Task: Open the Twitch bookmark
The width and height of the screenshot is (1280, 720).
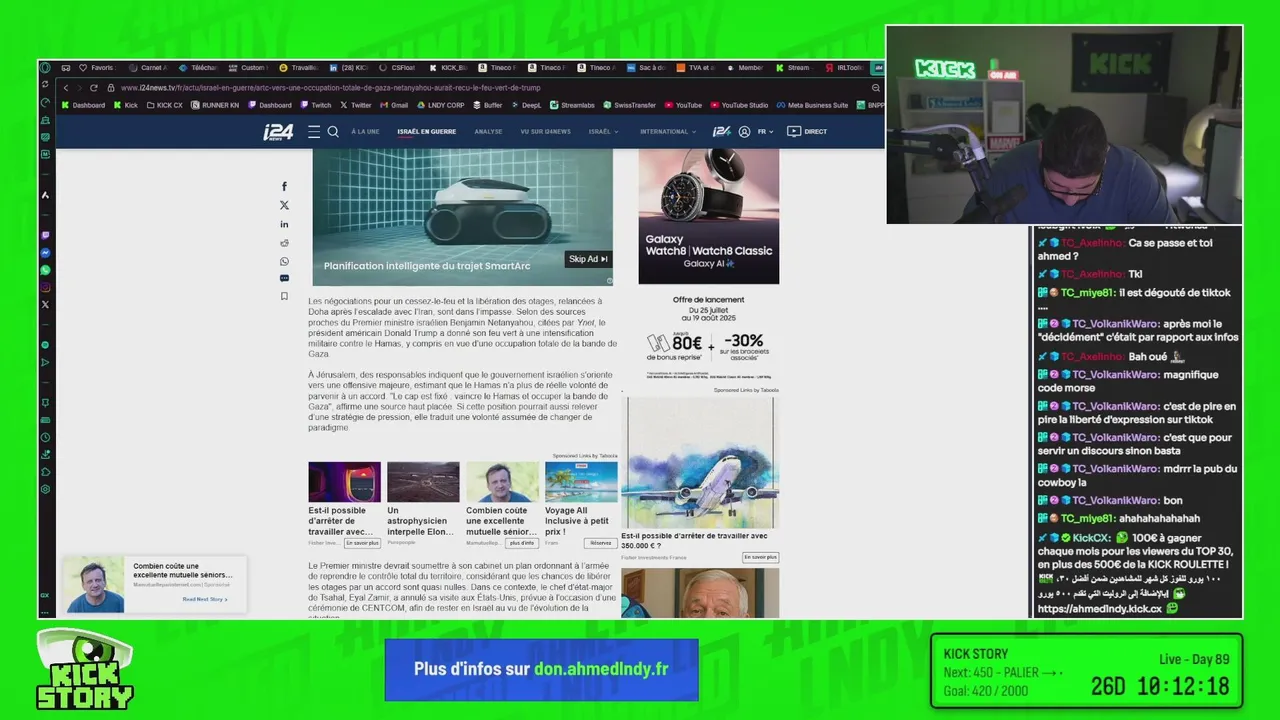Action: pos(316,105)
